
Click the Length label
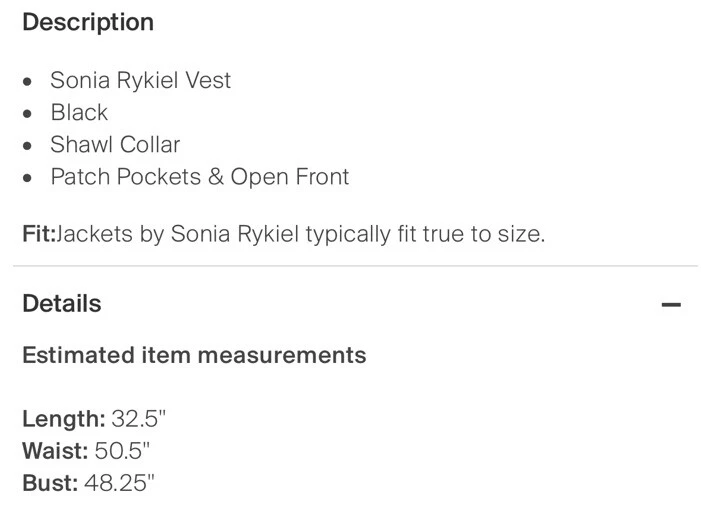click(x=63, y=418)
